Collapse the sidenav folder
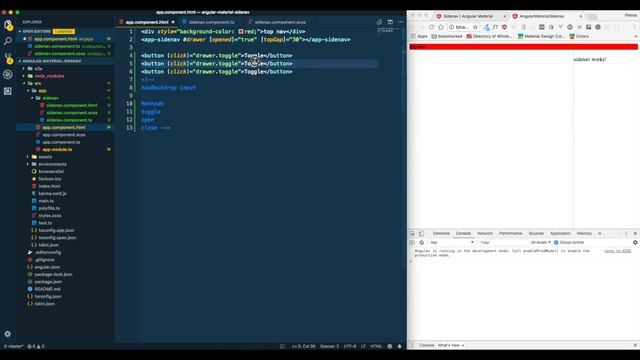 click(50, 98)
